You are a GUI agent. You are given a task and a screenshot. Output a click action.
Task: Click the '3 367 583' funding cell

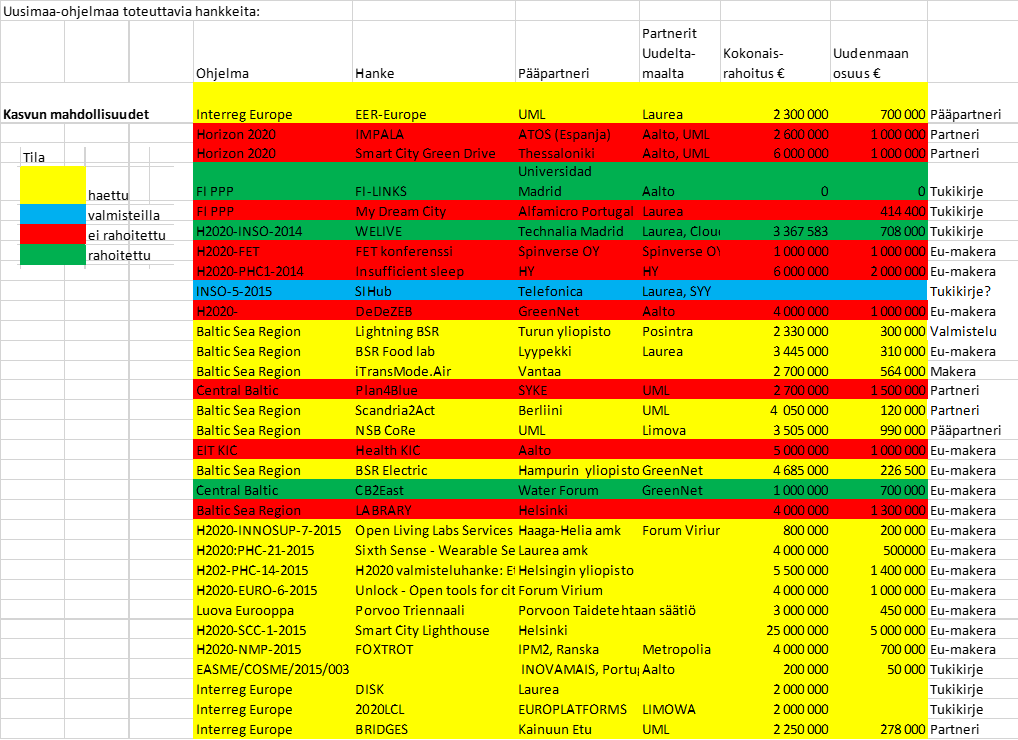pos(775,231)
